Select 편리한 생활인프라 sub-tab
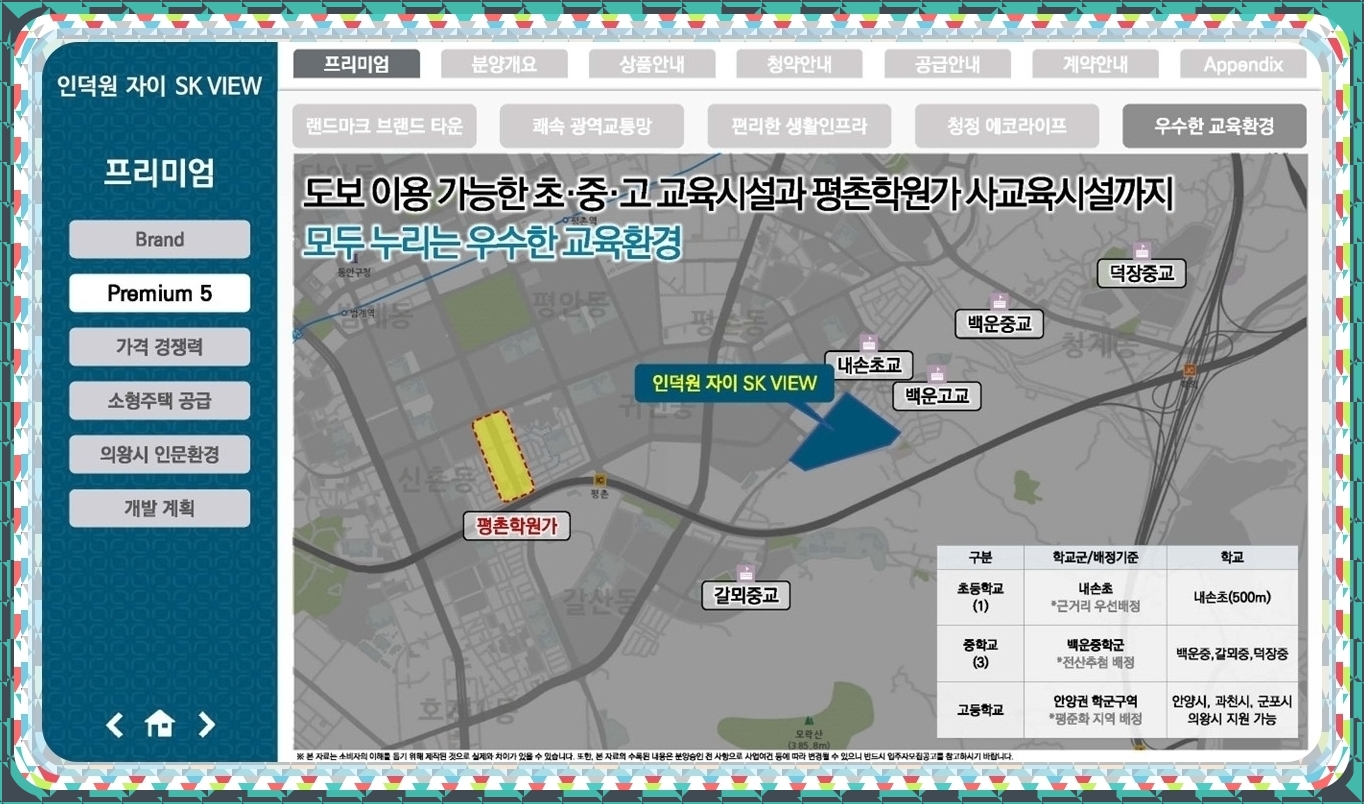 pyautogui.click(x=799, y=126)
